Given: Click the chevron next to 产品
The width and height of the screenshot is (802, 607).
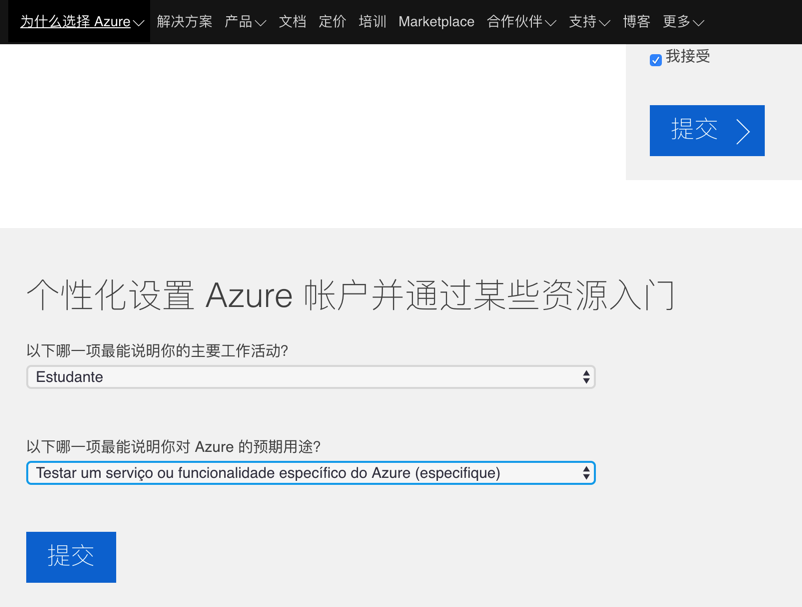Looking at the screenshot, I should click(260, 23).
